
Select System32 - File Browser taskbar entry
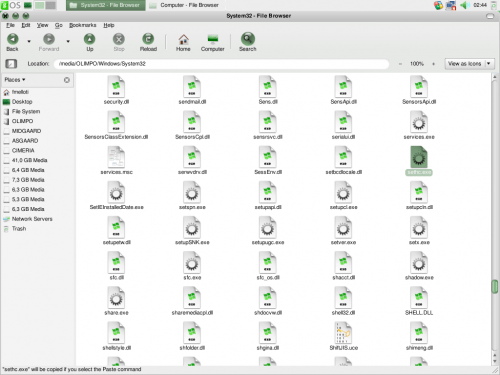click(x=106, y=5)
